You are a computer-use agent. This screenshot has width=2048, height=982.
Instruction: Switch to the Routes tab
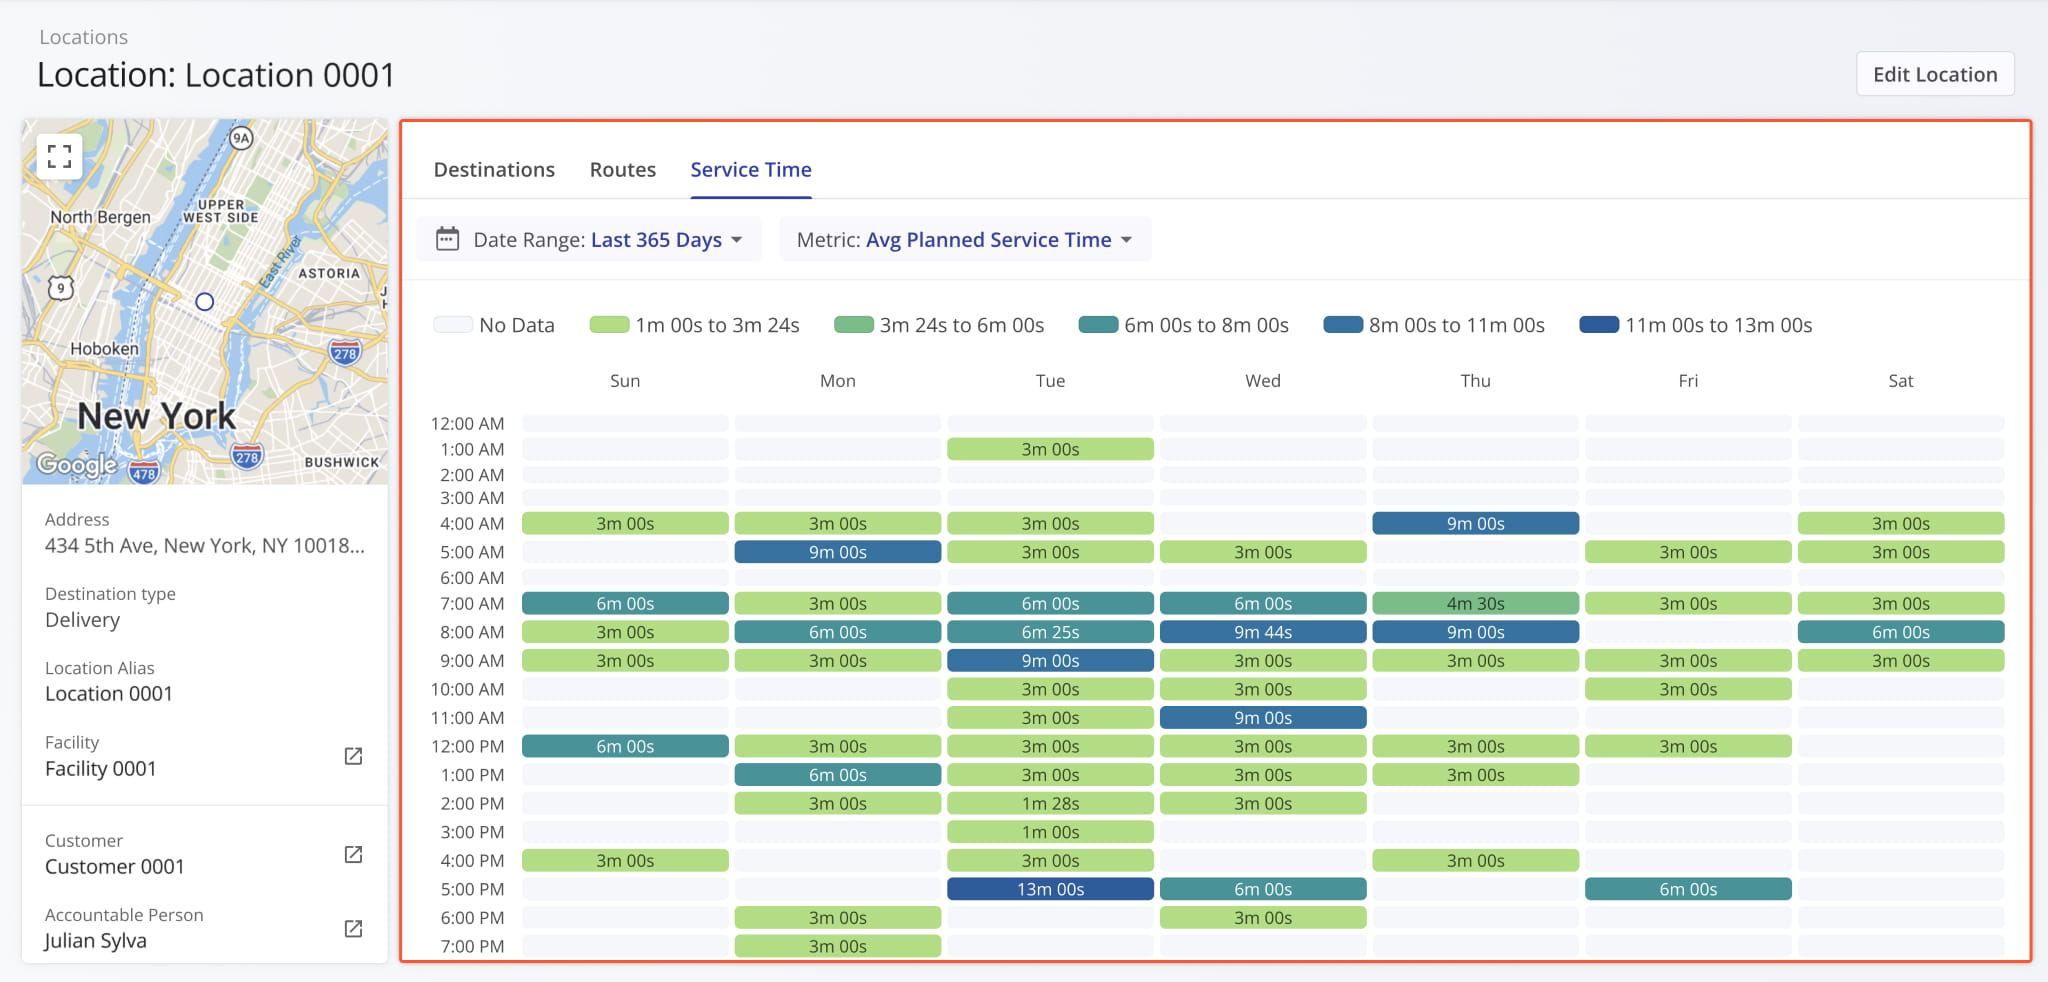click(622, 170)
